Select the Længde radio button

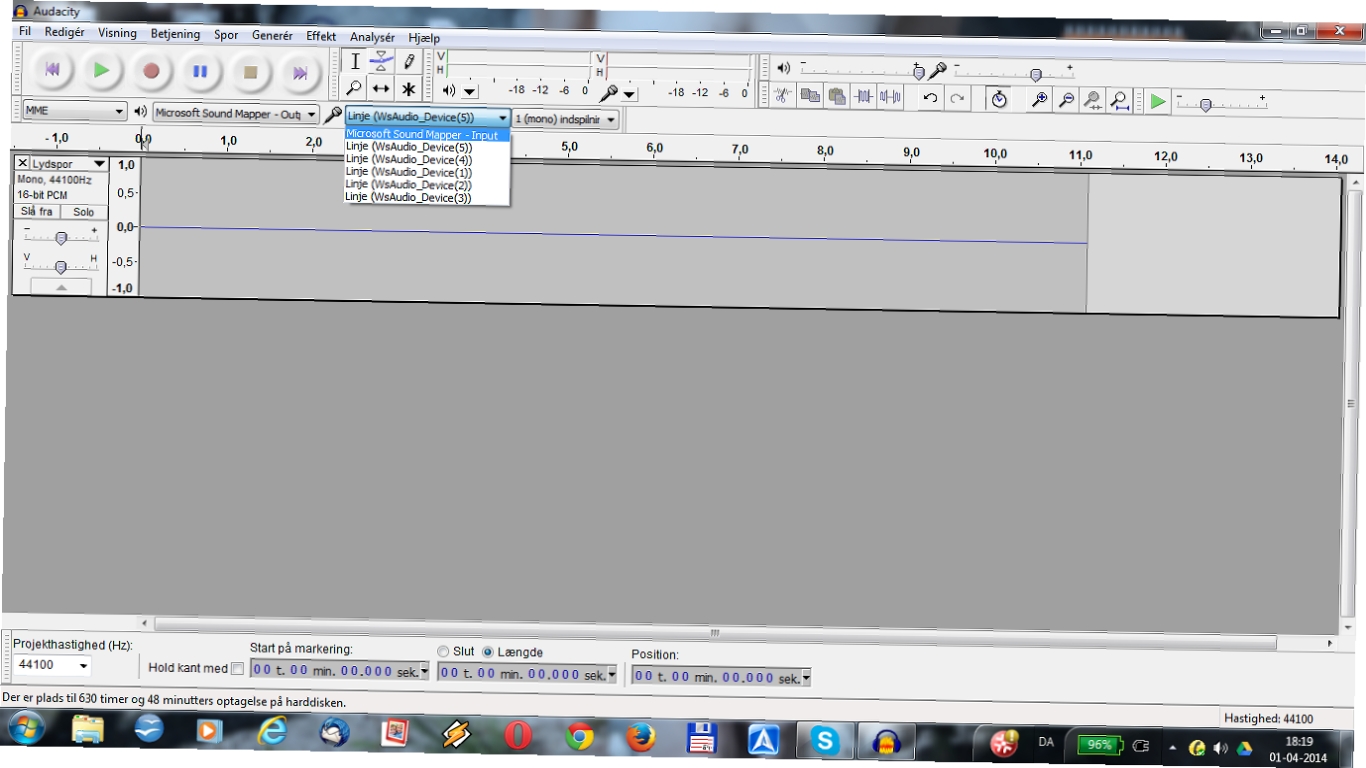tap(488, 652)
